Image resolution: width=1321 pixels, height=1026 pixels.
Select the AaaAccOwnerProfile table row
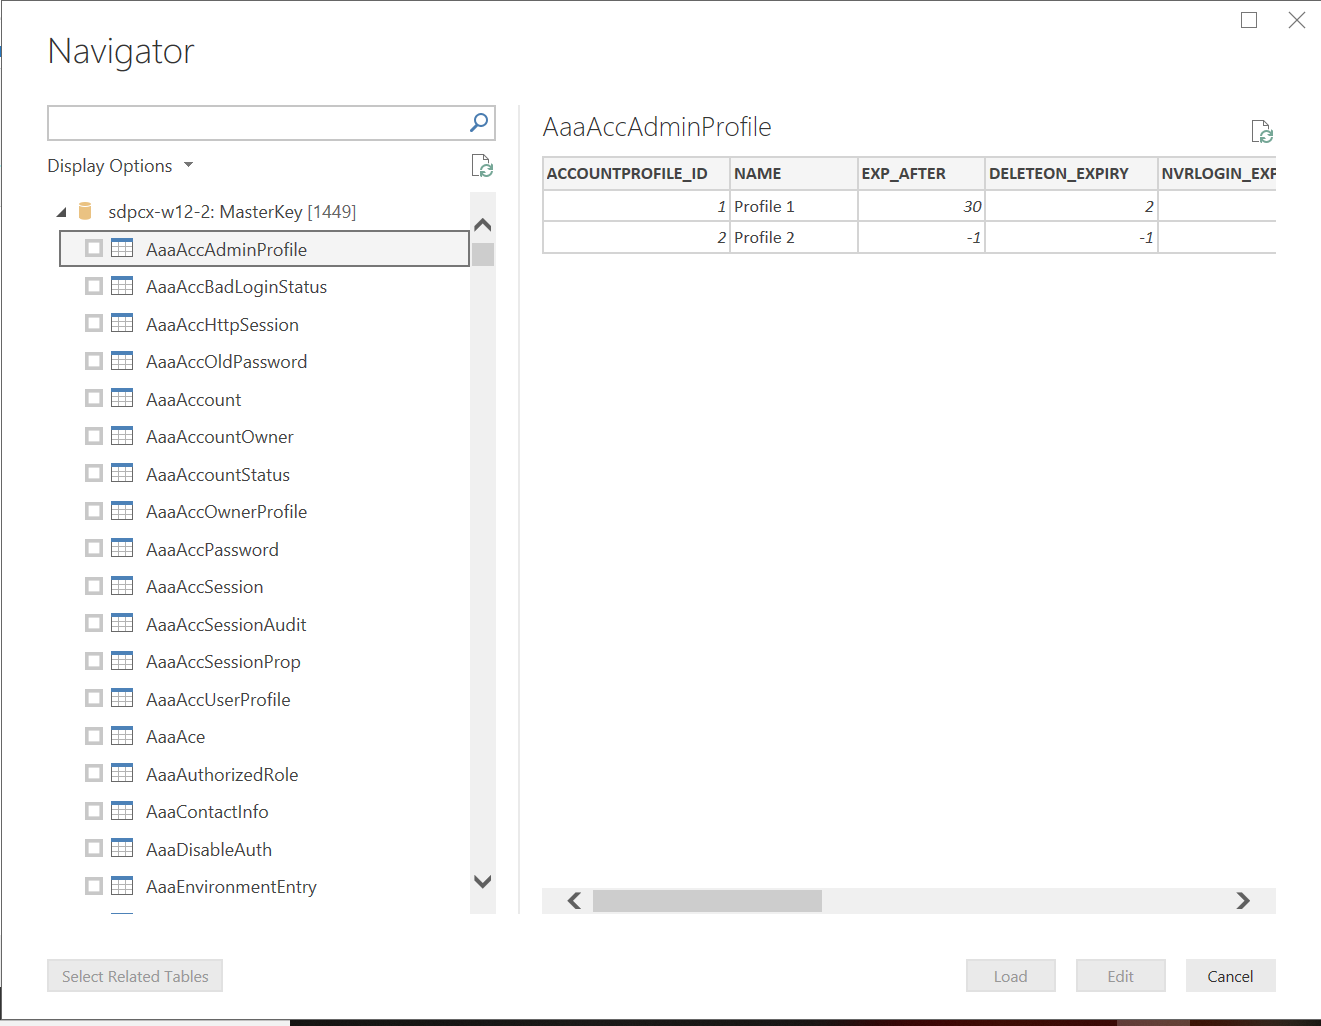264,511
